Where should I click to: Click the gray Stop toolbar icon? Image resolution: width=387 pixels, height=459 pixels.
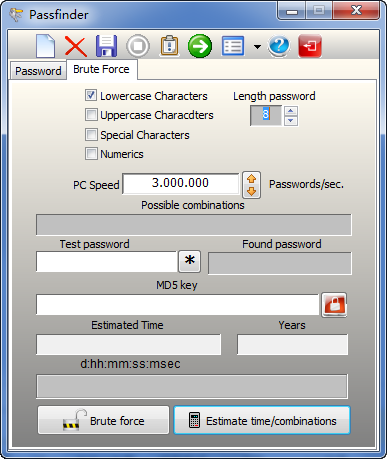tap(138, 46)
